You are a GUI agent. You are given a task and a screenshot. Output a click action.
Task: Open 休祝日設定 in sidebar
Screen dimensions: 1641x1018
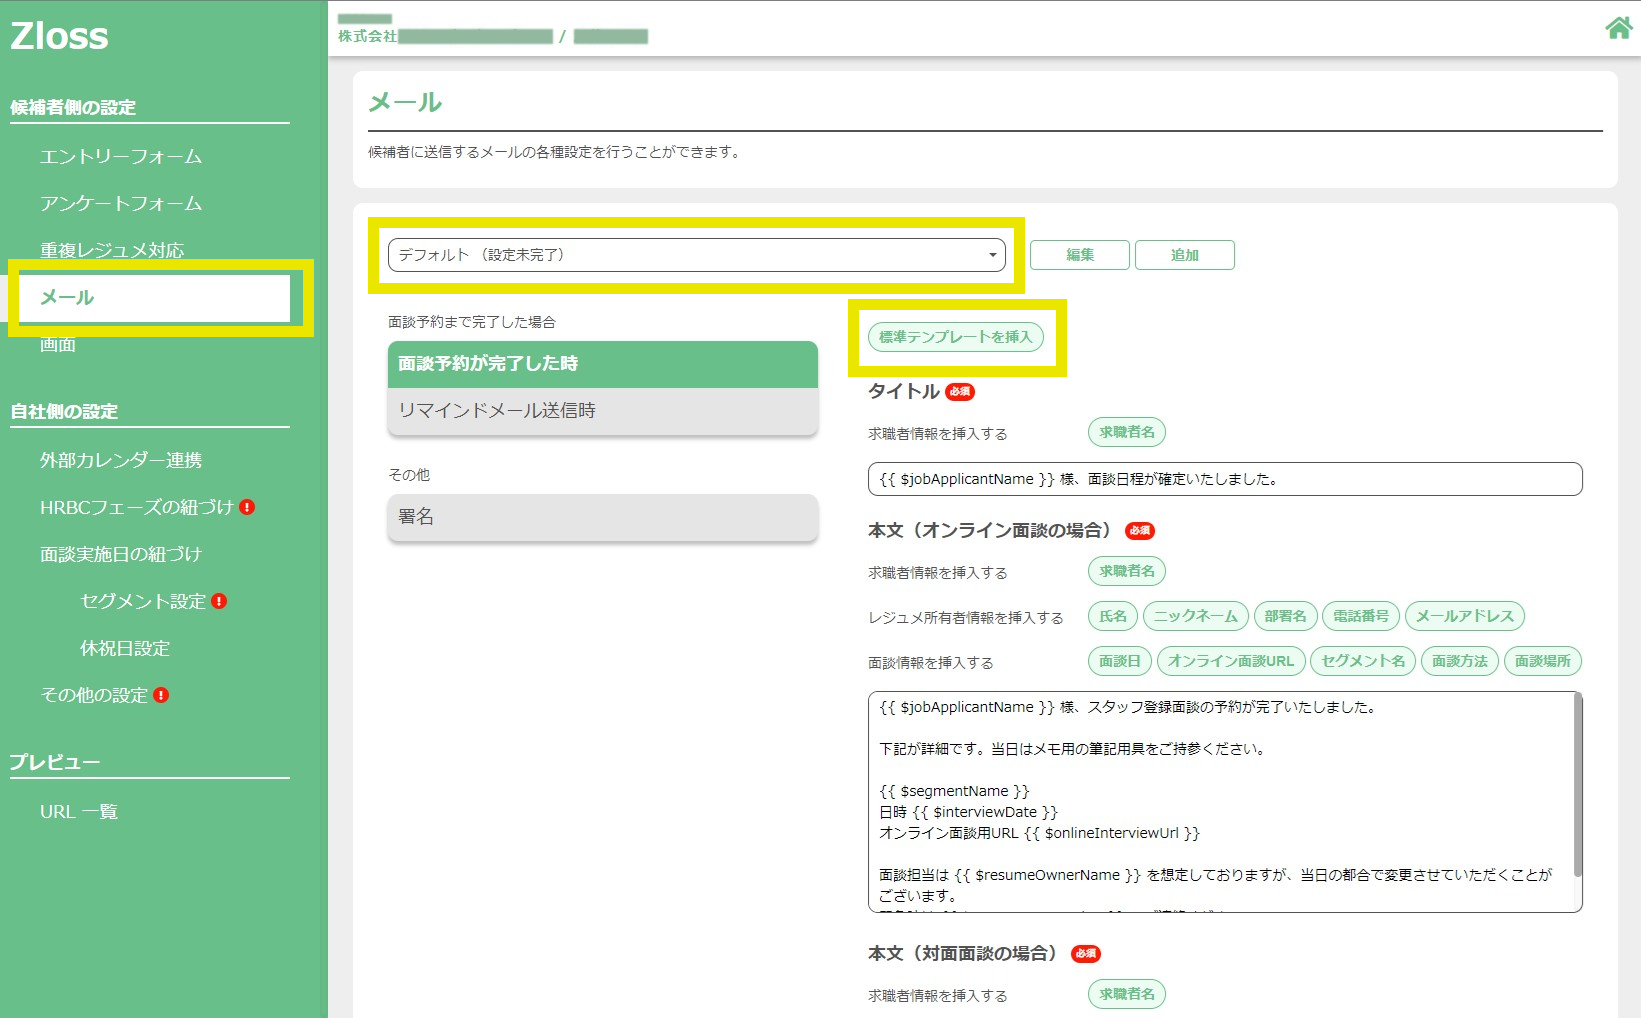125,648
